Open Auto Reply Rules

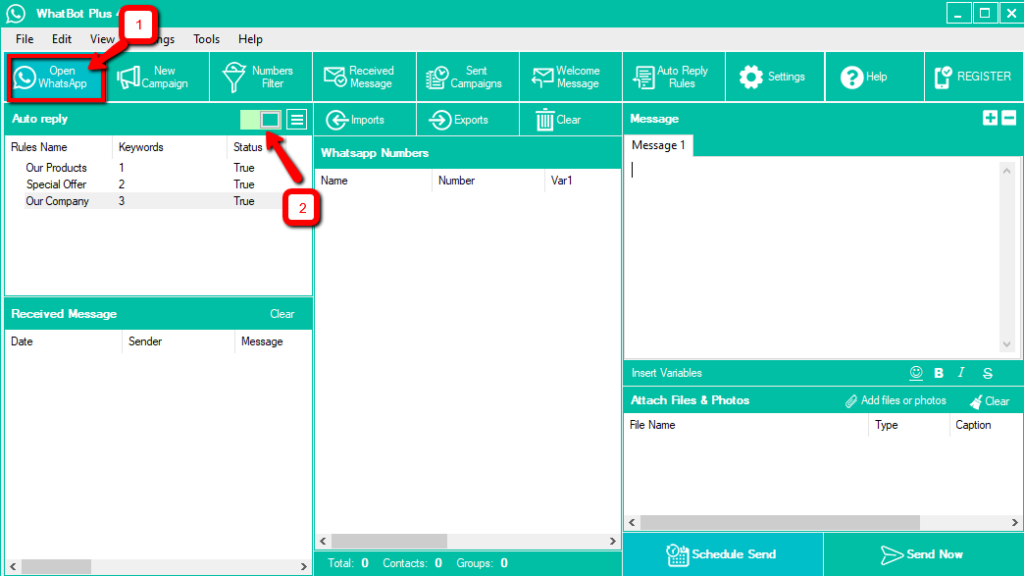click(671, 77)
